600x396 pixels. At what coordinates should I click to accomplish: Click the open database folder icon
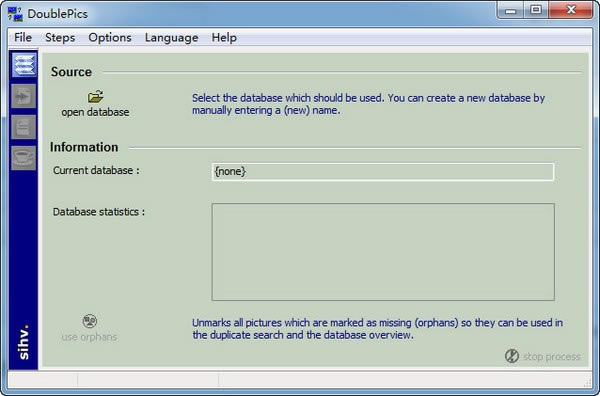coord(95,96)
